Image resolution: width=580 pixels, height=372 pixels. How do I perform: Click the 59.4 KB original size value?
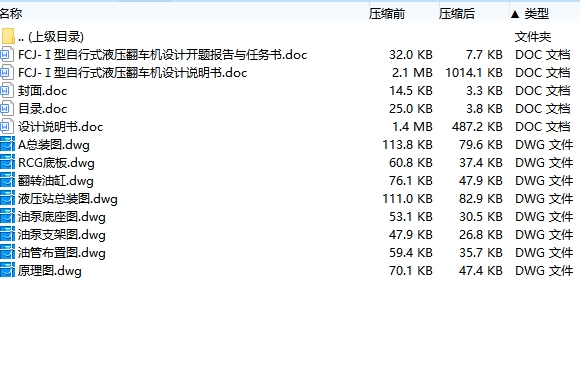411,253
